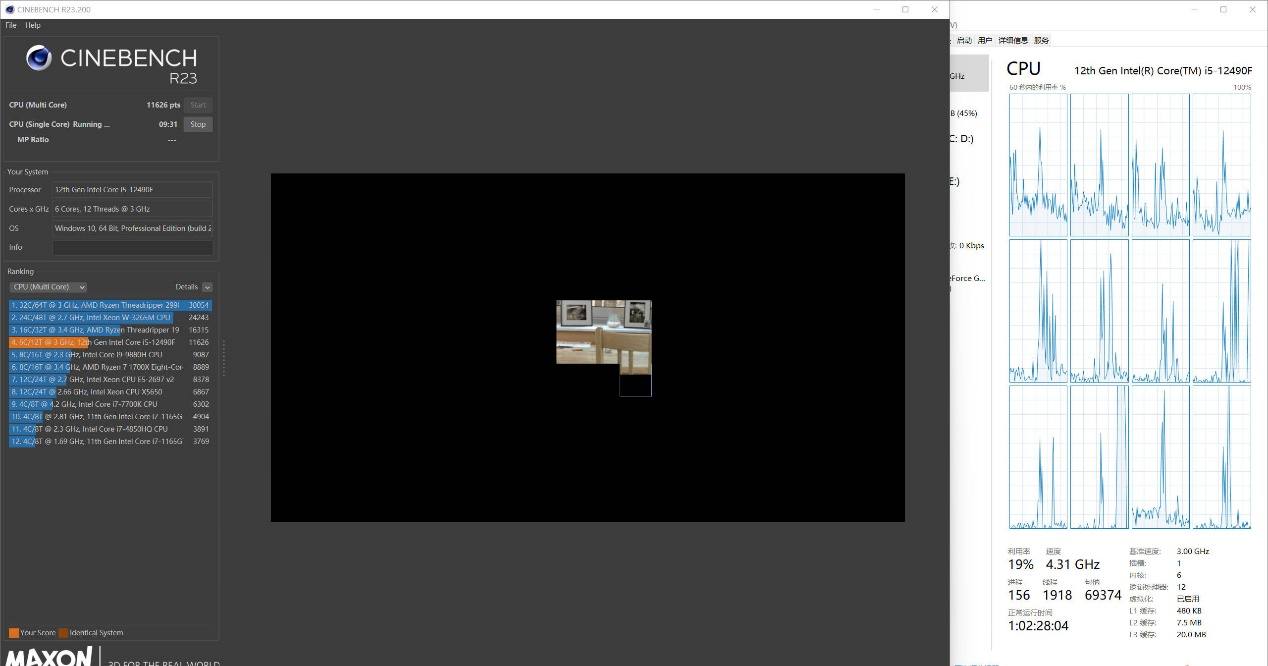Click the 19% utilization value
The image size is (1268, 666).
(1020, 564)
